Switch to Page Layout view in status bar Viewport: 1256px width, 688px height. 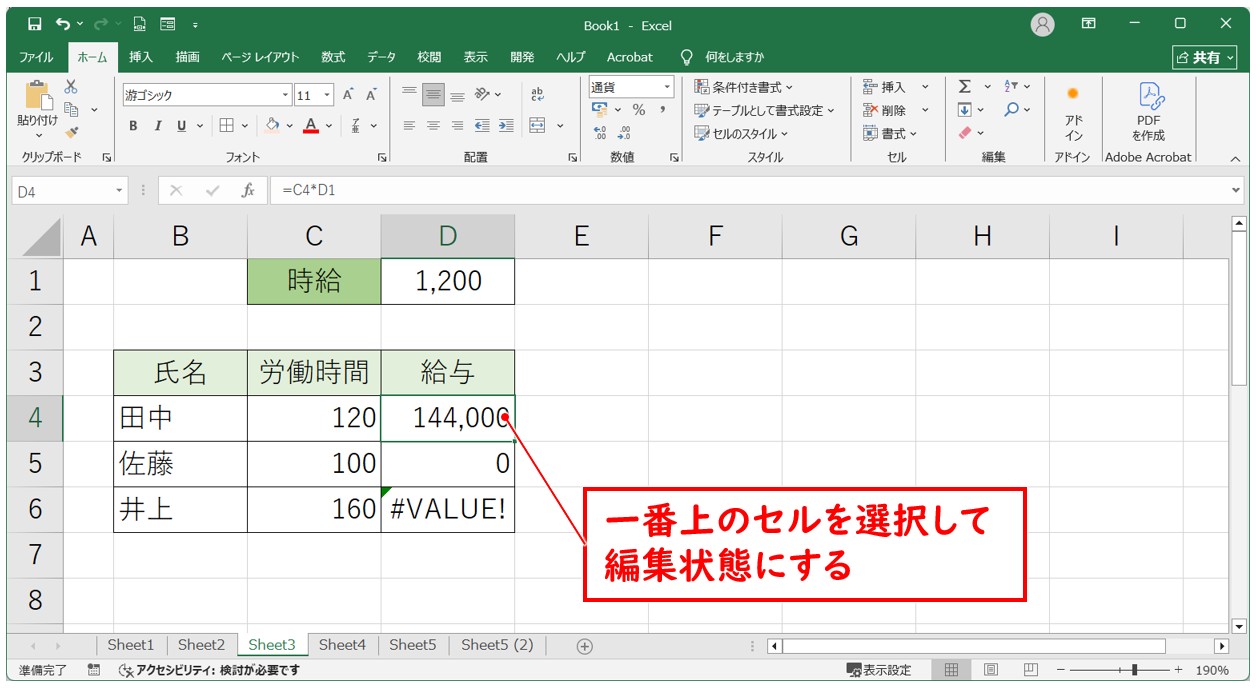(x=990, y=670)
